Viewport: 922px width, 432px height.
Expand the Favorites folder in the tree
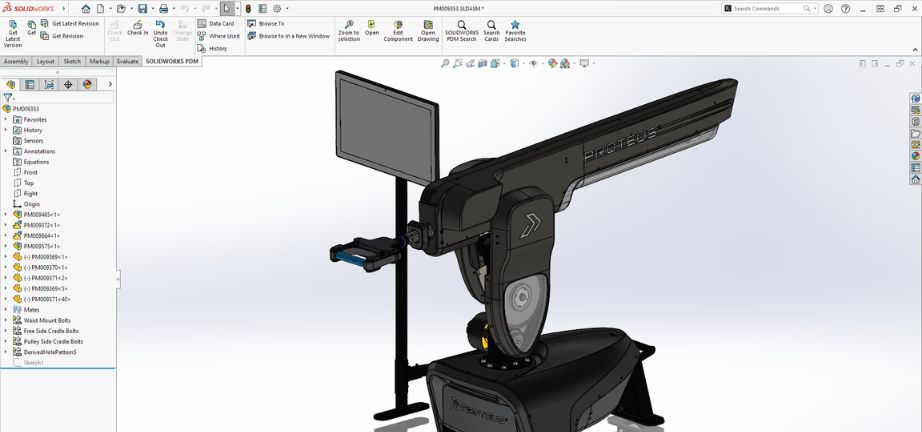[6, 119]
